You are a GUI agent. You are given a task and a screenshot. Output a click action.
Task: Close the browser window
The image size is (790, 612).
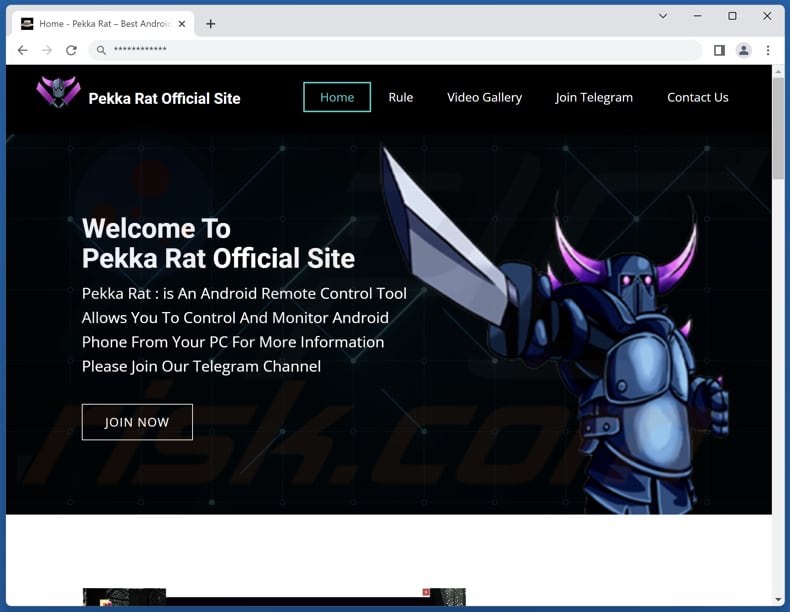point(767,16)
